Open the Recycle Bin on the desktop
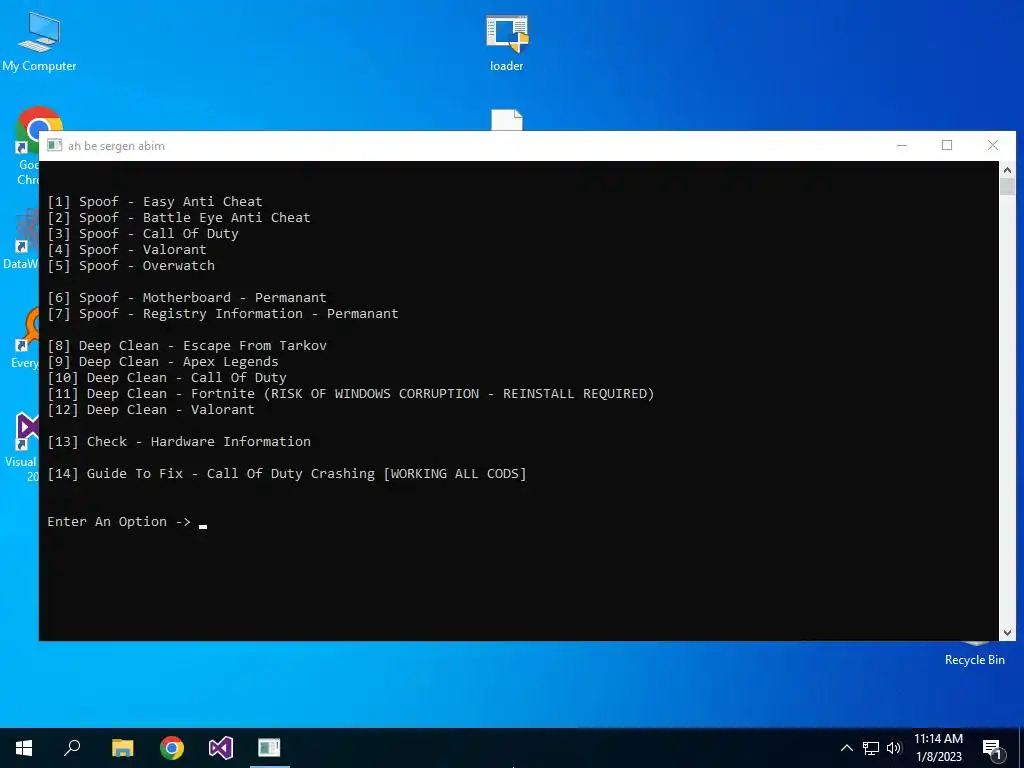The image size is (1024, 768). coord(974,655)
